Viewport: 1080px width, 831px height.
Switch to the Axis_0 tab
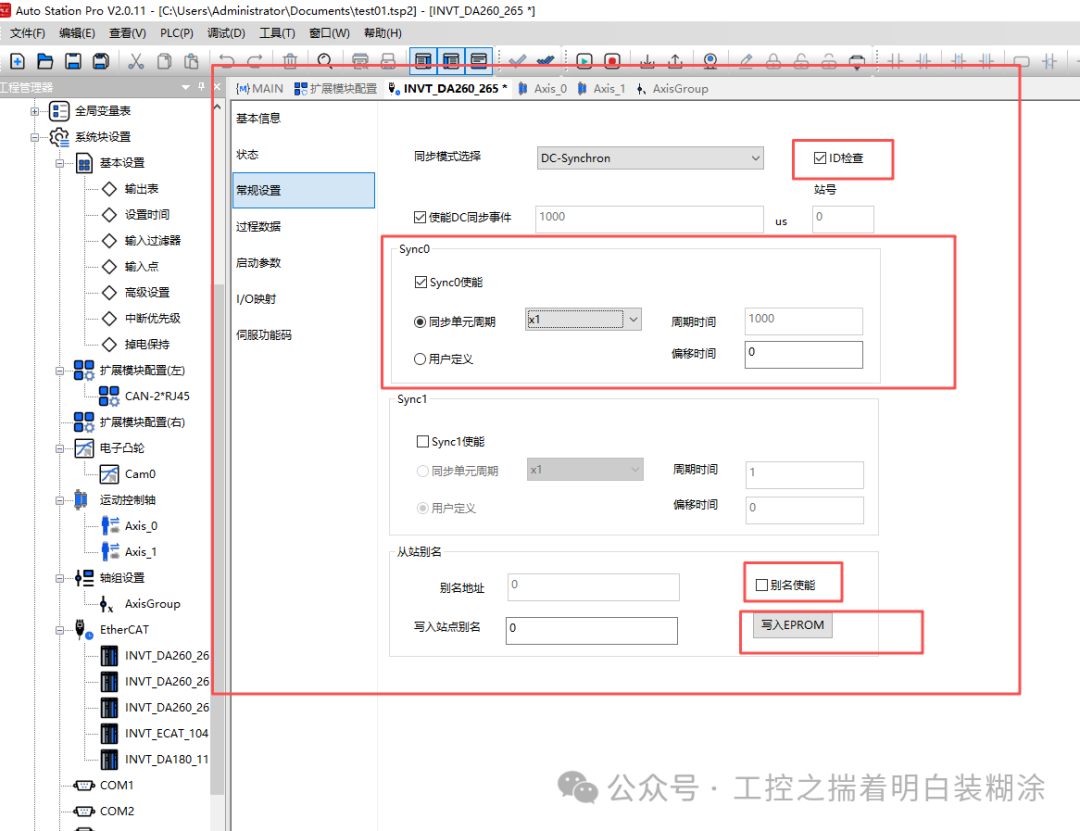[543, 89]
